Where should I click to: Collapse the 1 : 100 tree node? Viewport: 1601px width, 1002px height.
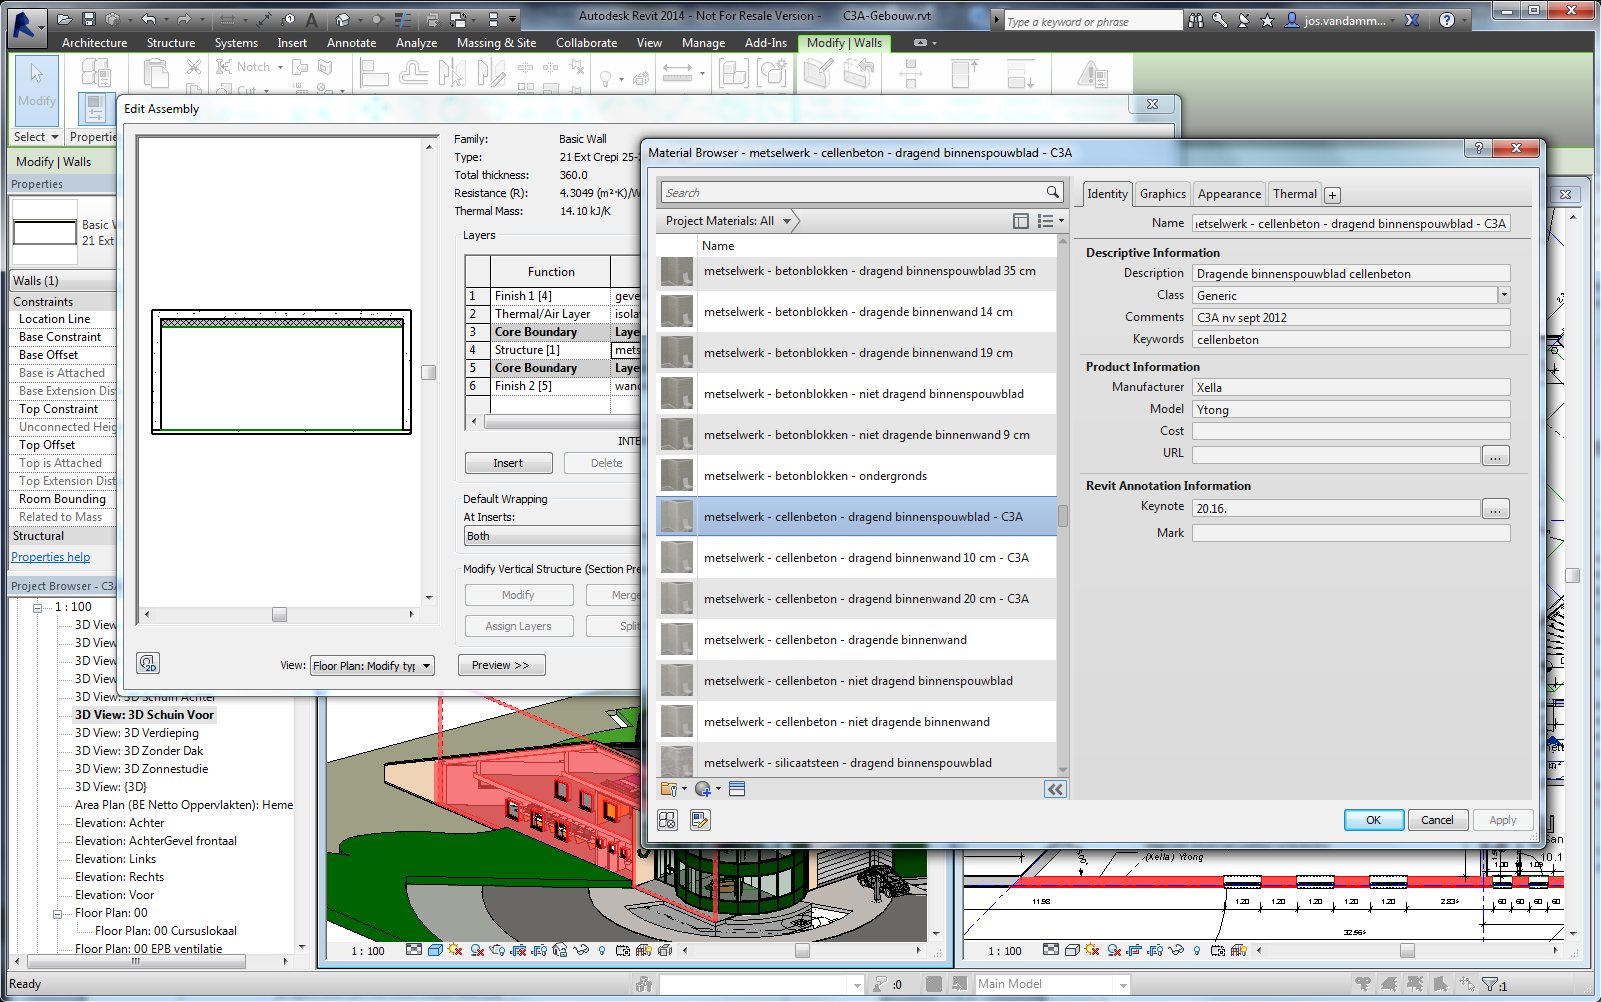pos(37,607)
